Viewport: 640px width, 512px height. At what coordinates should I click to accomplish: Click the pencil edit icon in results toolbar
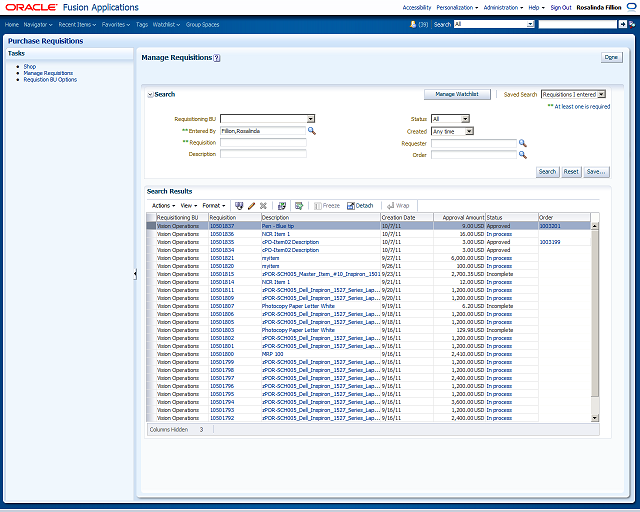pyautogui.click(x=251, y=206)
